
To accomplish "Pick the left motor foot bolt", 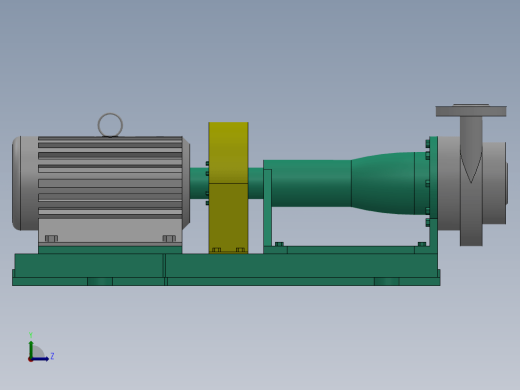I will [51, 238].
